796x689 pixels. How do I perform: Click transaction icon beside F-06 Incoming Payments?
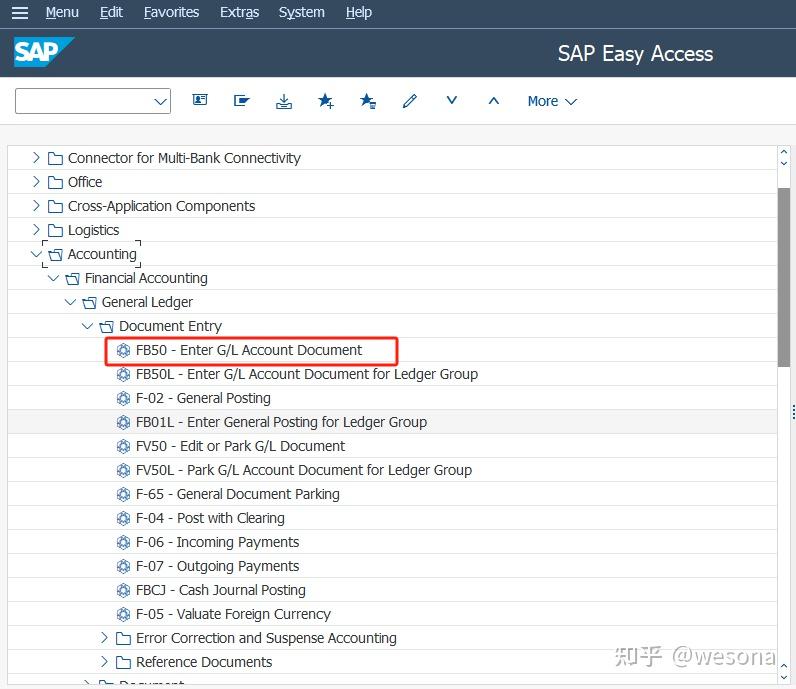[123, 543]
